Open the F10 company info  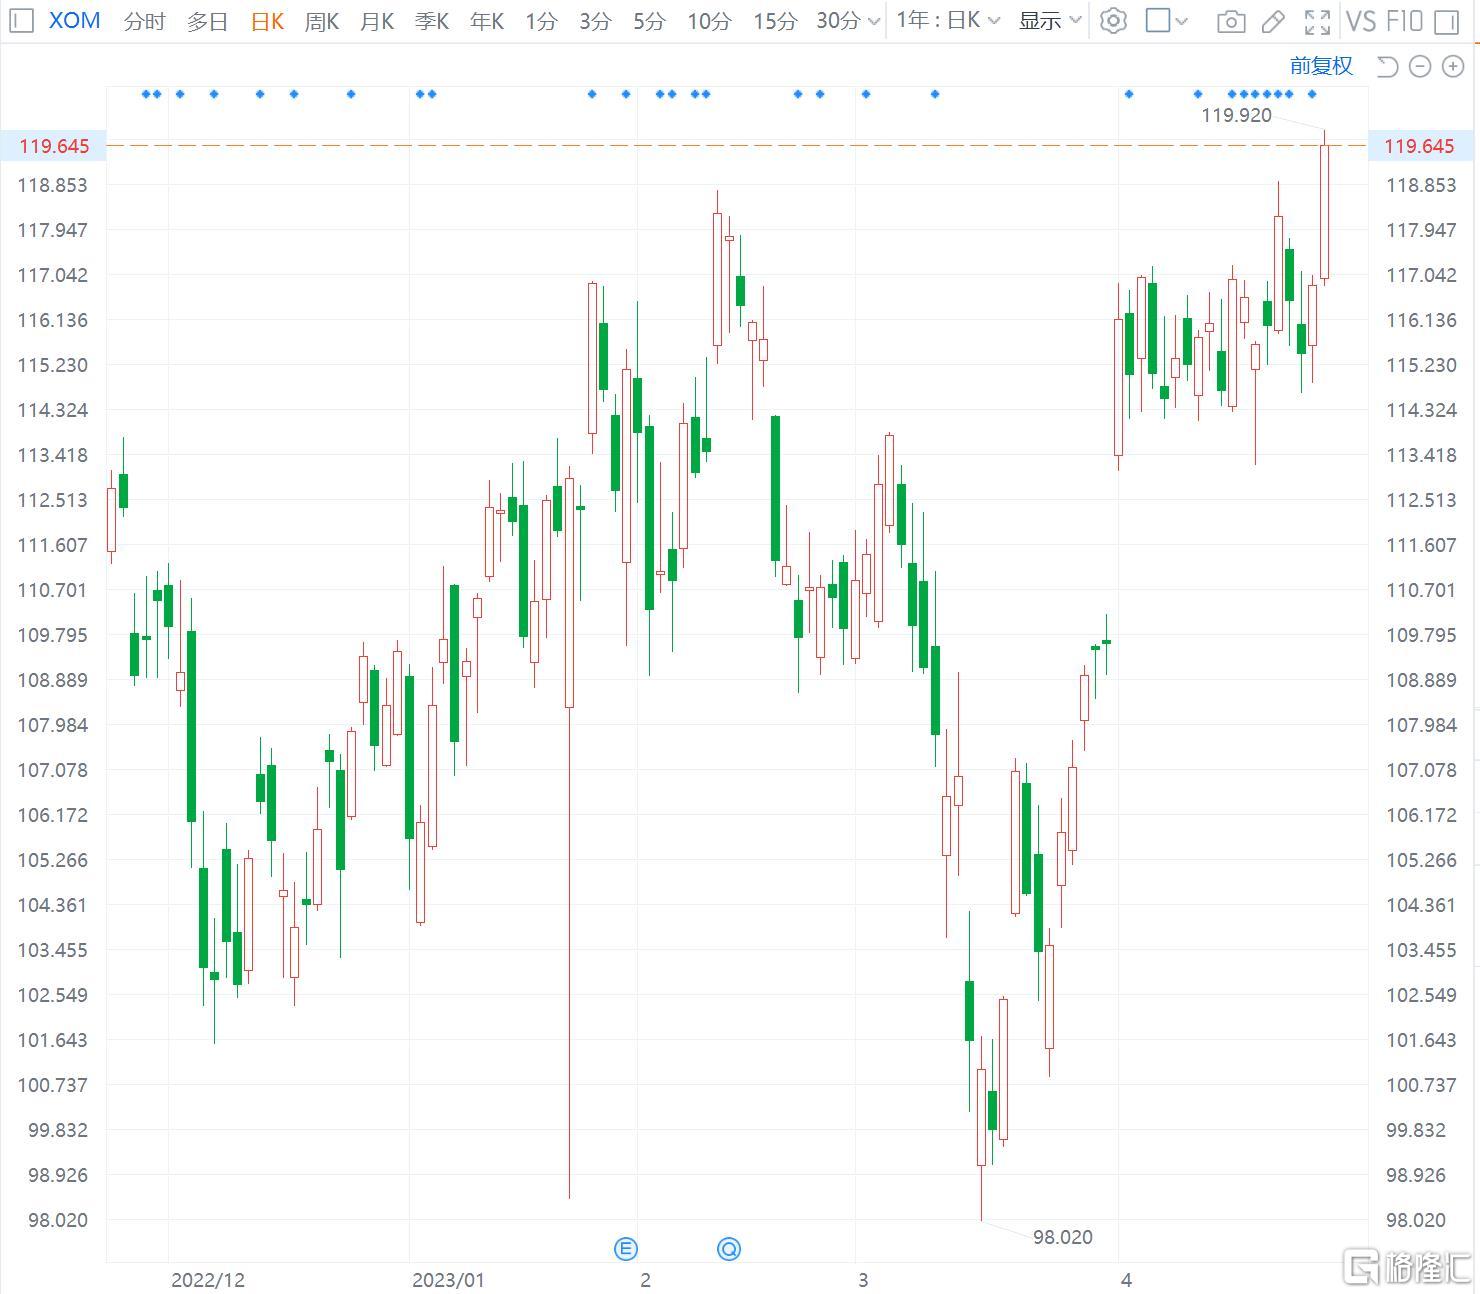(x=1405, y=21)
